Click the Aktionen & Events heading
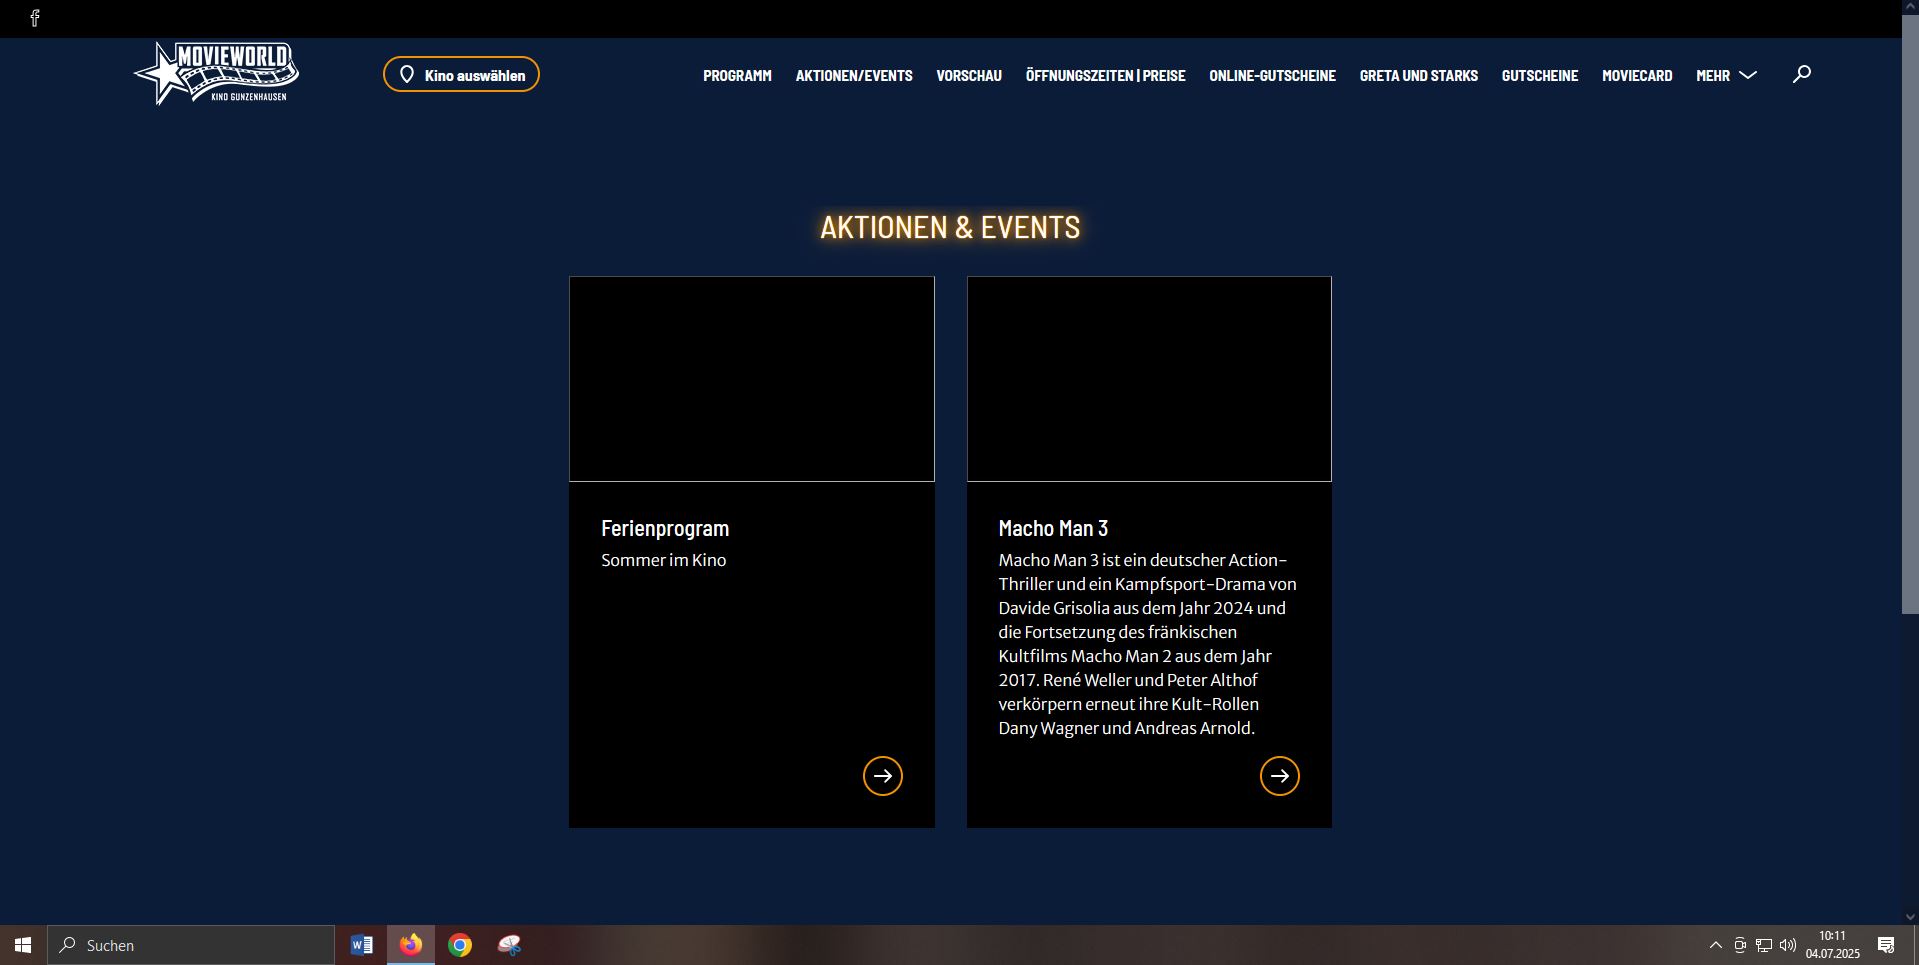 click(950, 227)
